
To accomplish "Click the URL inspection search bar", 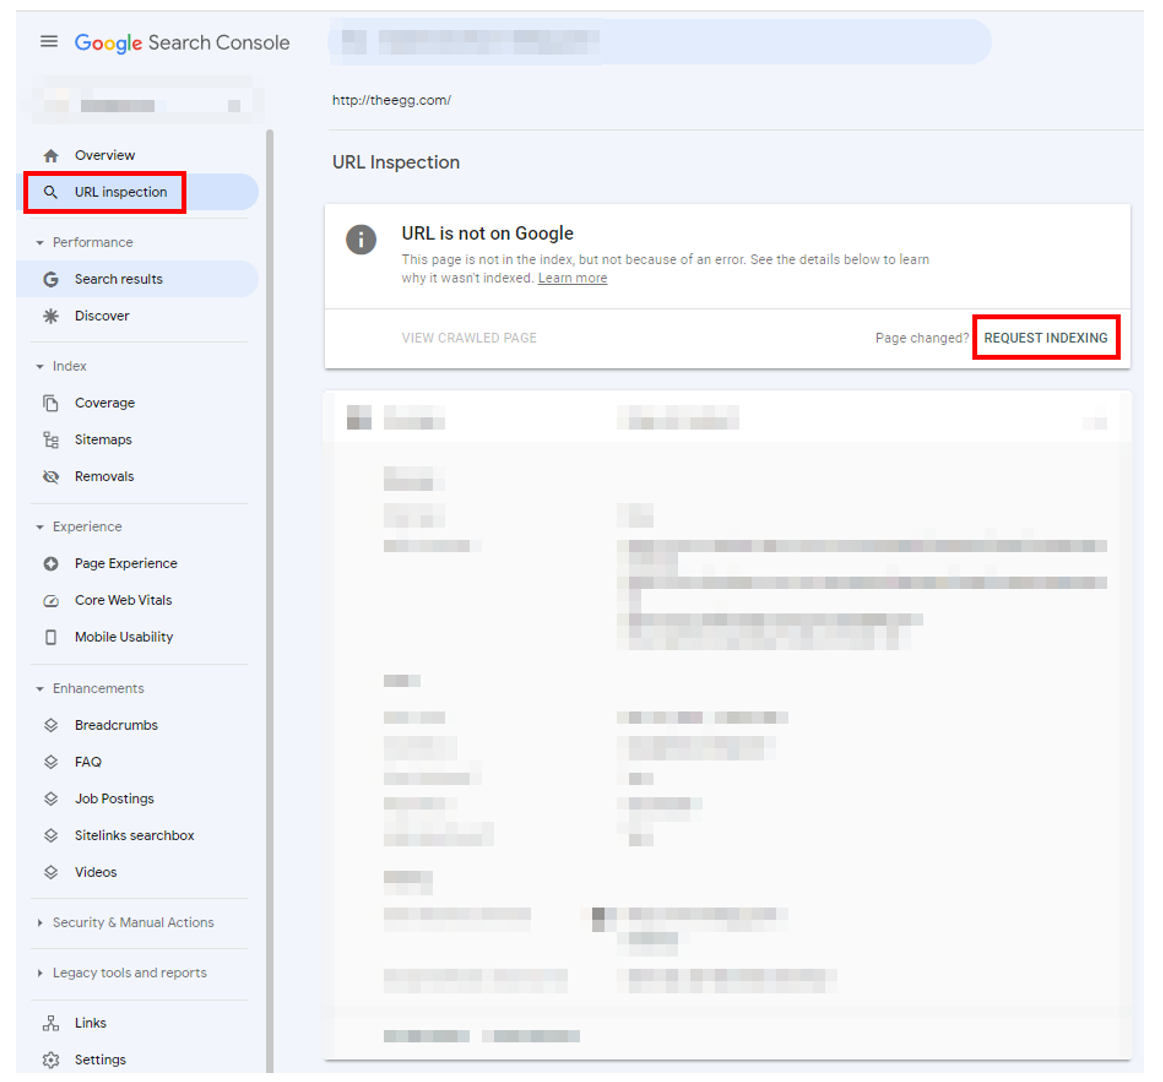I will click(x=659, y=42).
